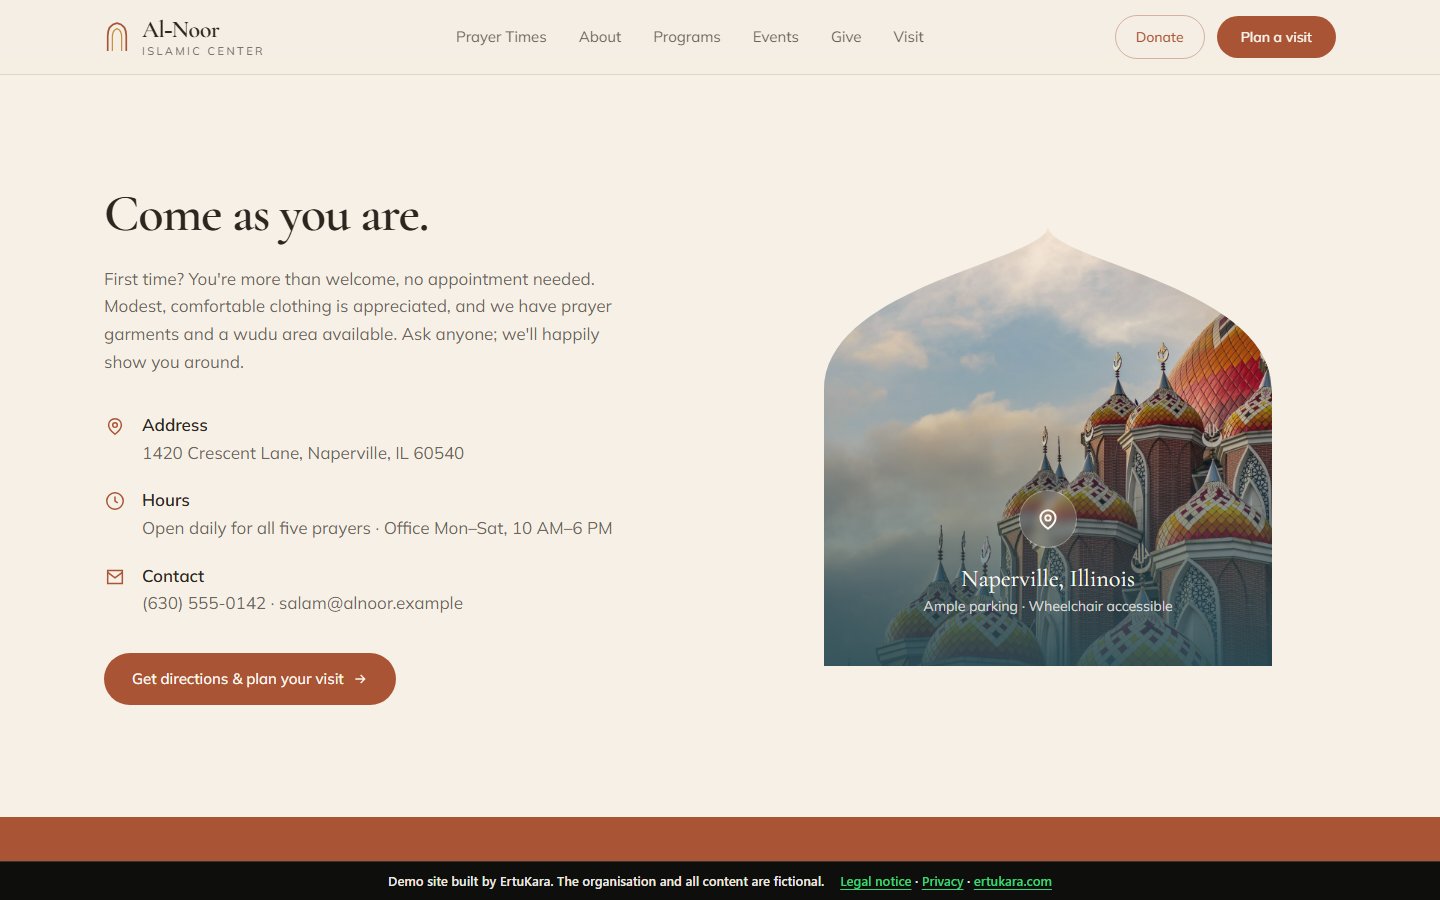
Task: Click the location pin on mosque photo
Action: tap(1048, 519)
